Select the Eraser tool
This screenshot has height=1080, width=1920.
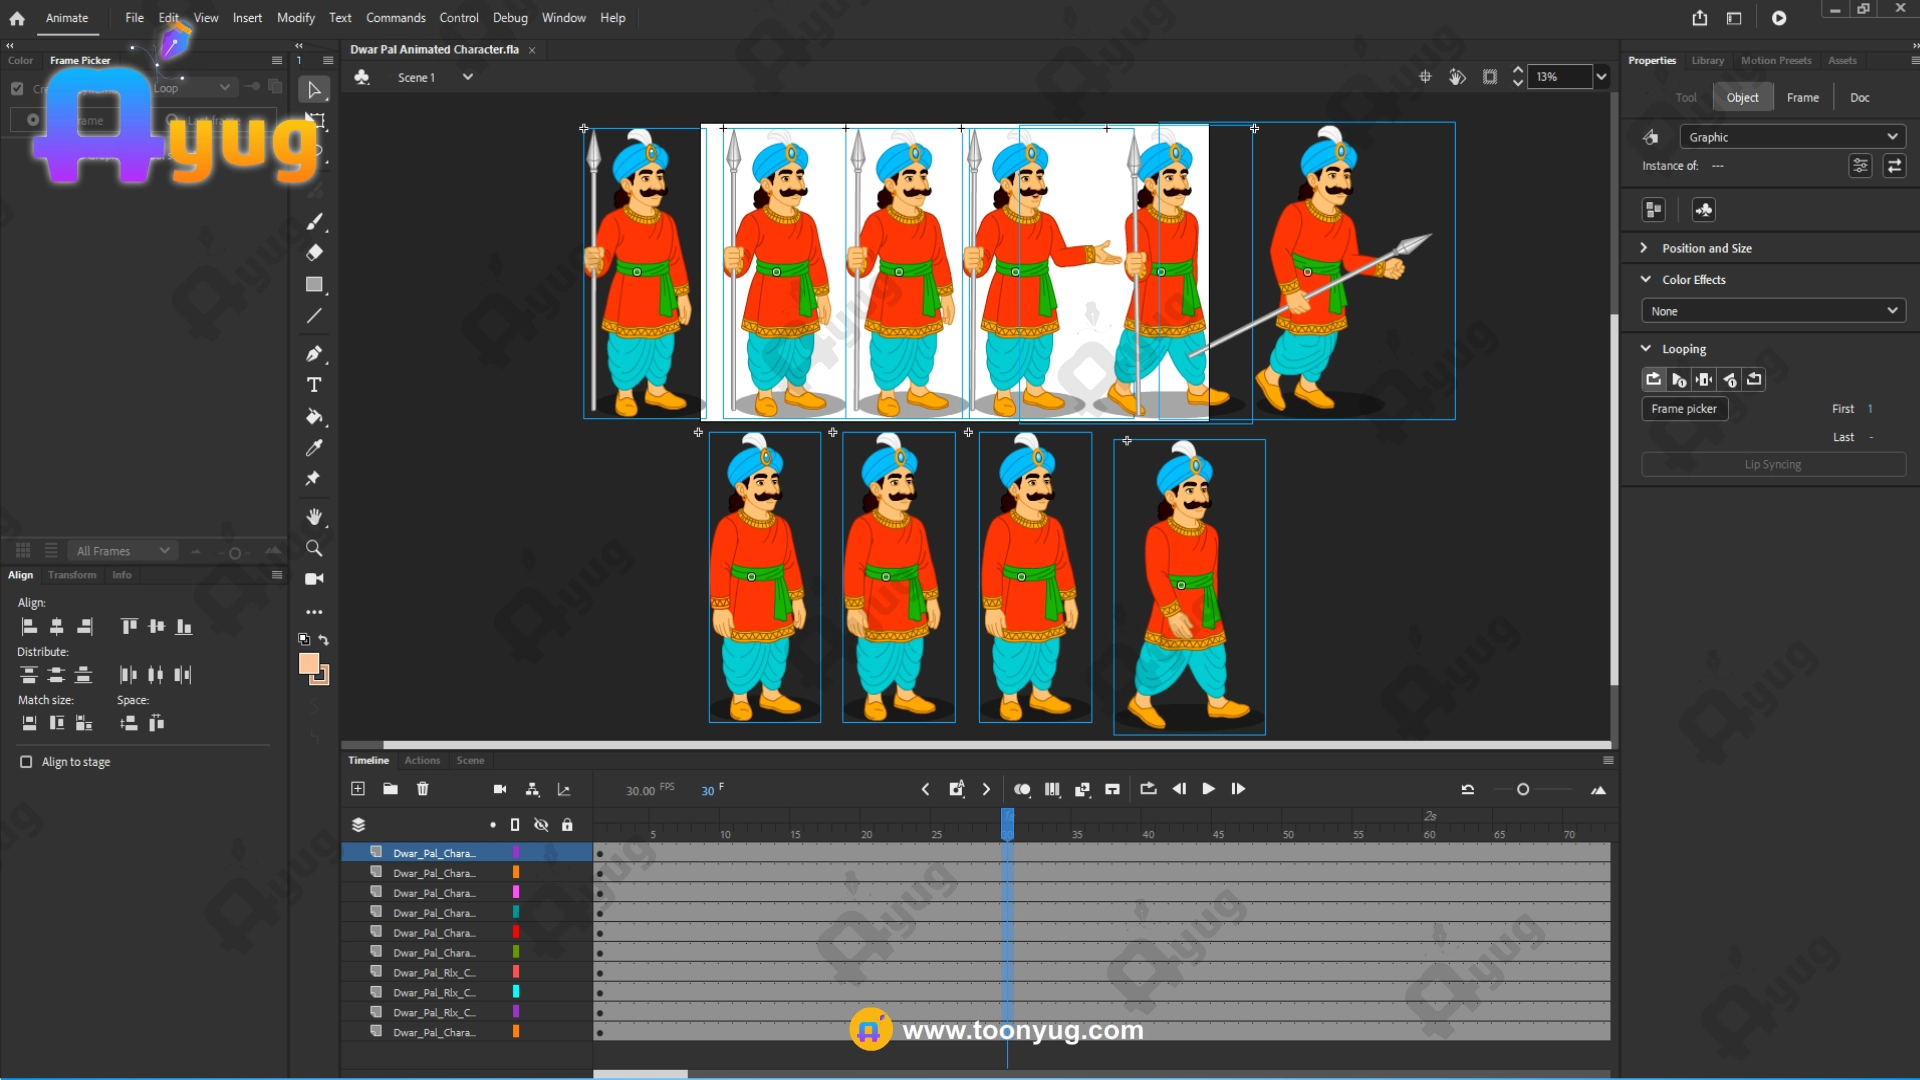coord(314,253)
